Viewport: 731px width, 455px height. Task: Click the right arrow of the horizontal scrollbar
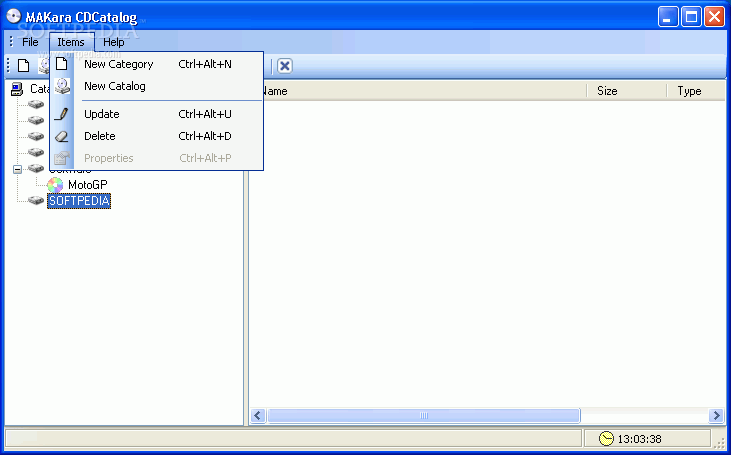[716, 415]
